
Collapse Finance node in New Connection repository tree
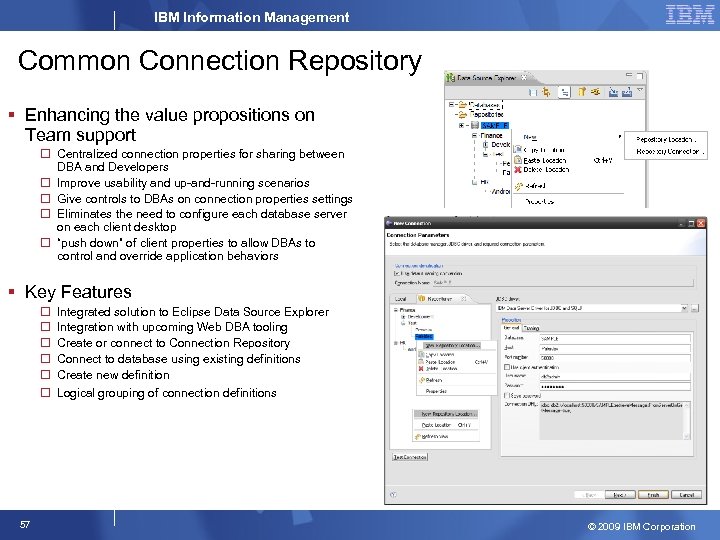(x=395, y=310)
